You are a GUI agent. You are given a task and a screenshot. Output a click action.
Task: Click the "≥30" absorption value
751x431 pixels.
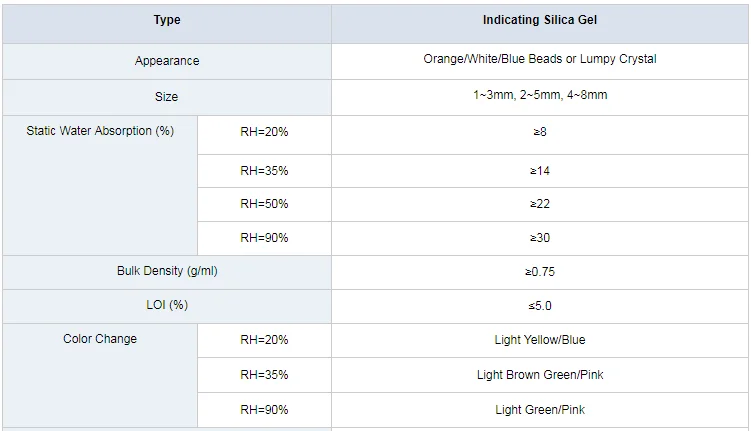pyautogui.click(x=540, y=238)
